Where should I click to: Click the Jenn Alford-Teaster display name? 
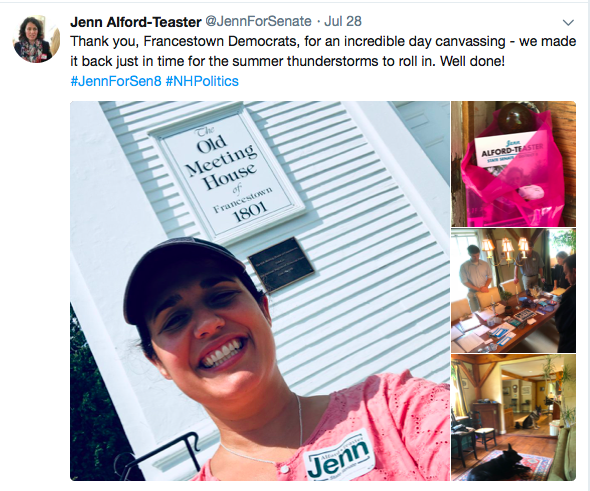[x=135, y=22]
